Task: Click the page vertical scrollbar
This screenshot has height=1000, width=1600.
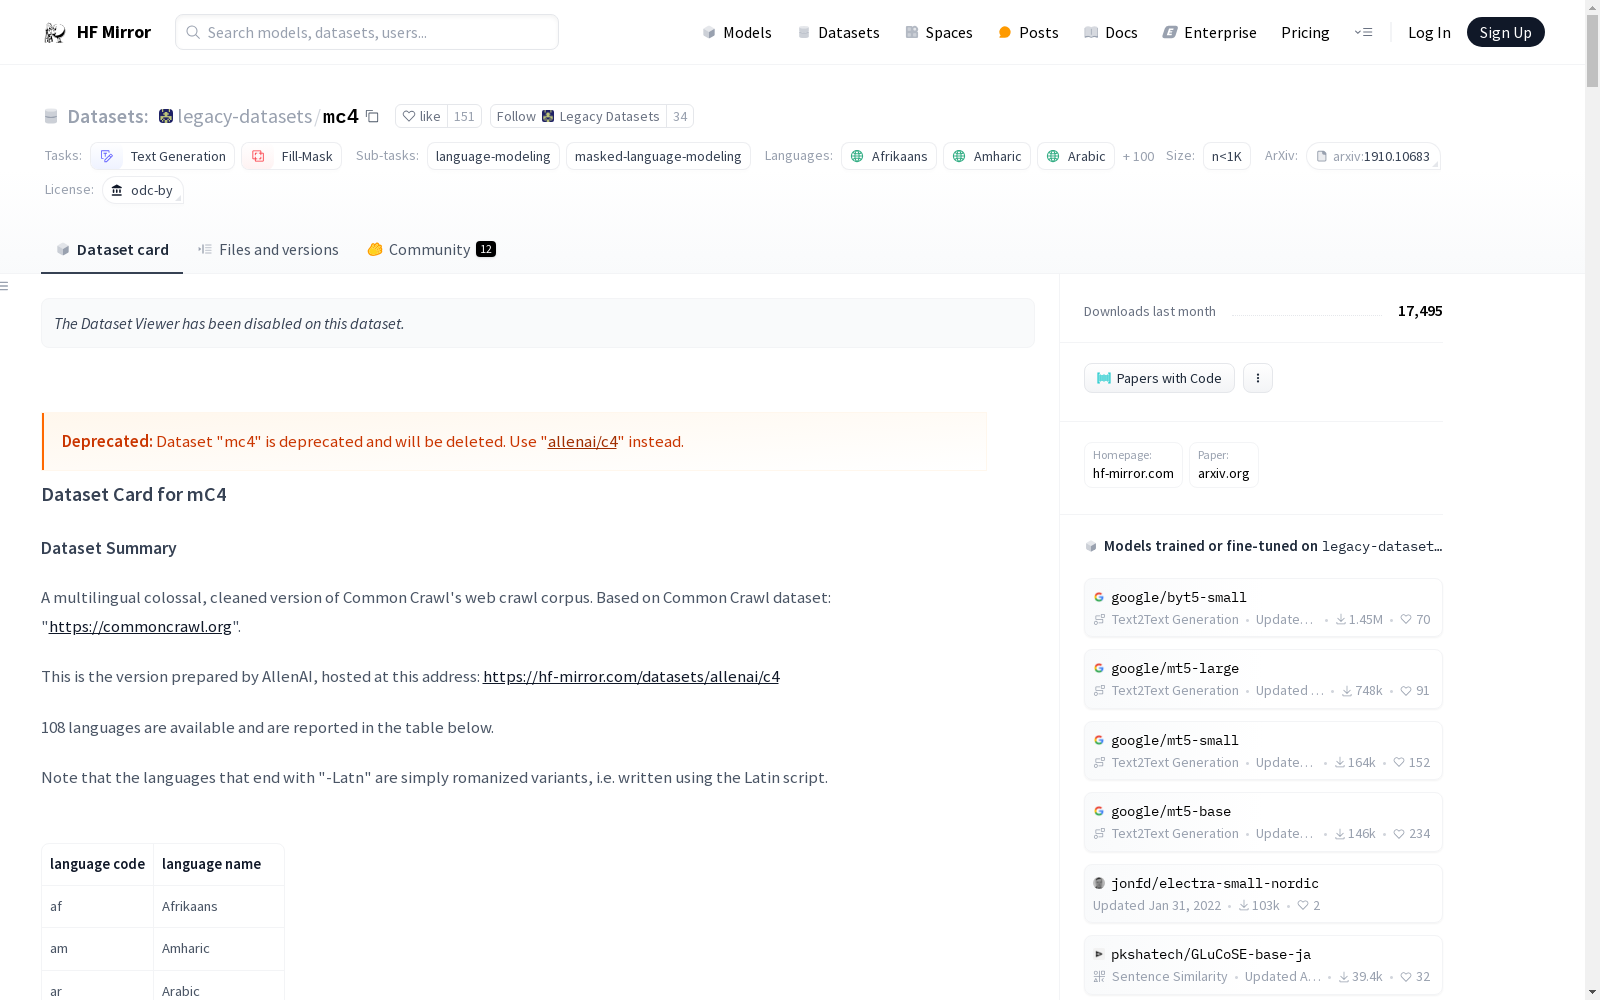Action: coord(1592,50)
